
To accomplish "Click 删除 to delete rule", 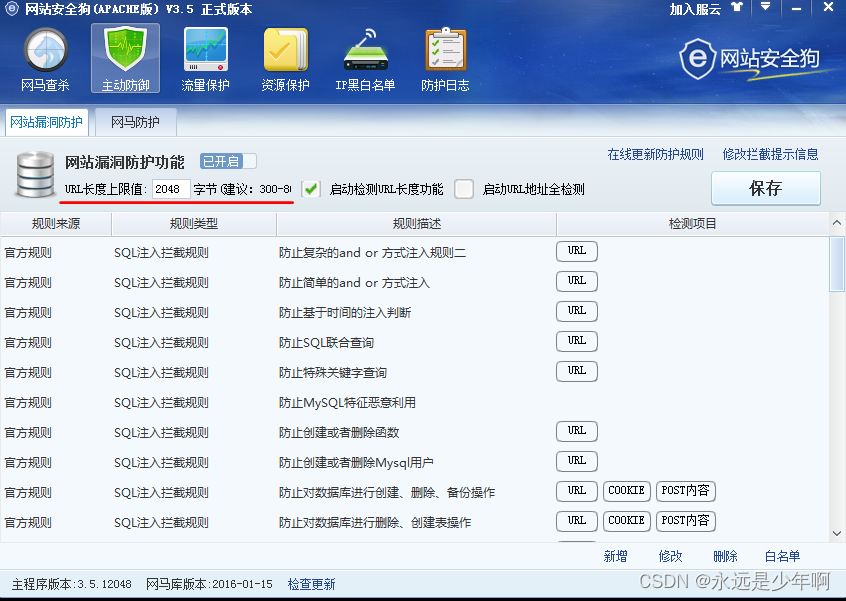I will (x=725, y=556).
